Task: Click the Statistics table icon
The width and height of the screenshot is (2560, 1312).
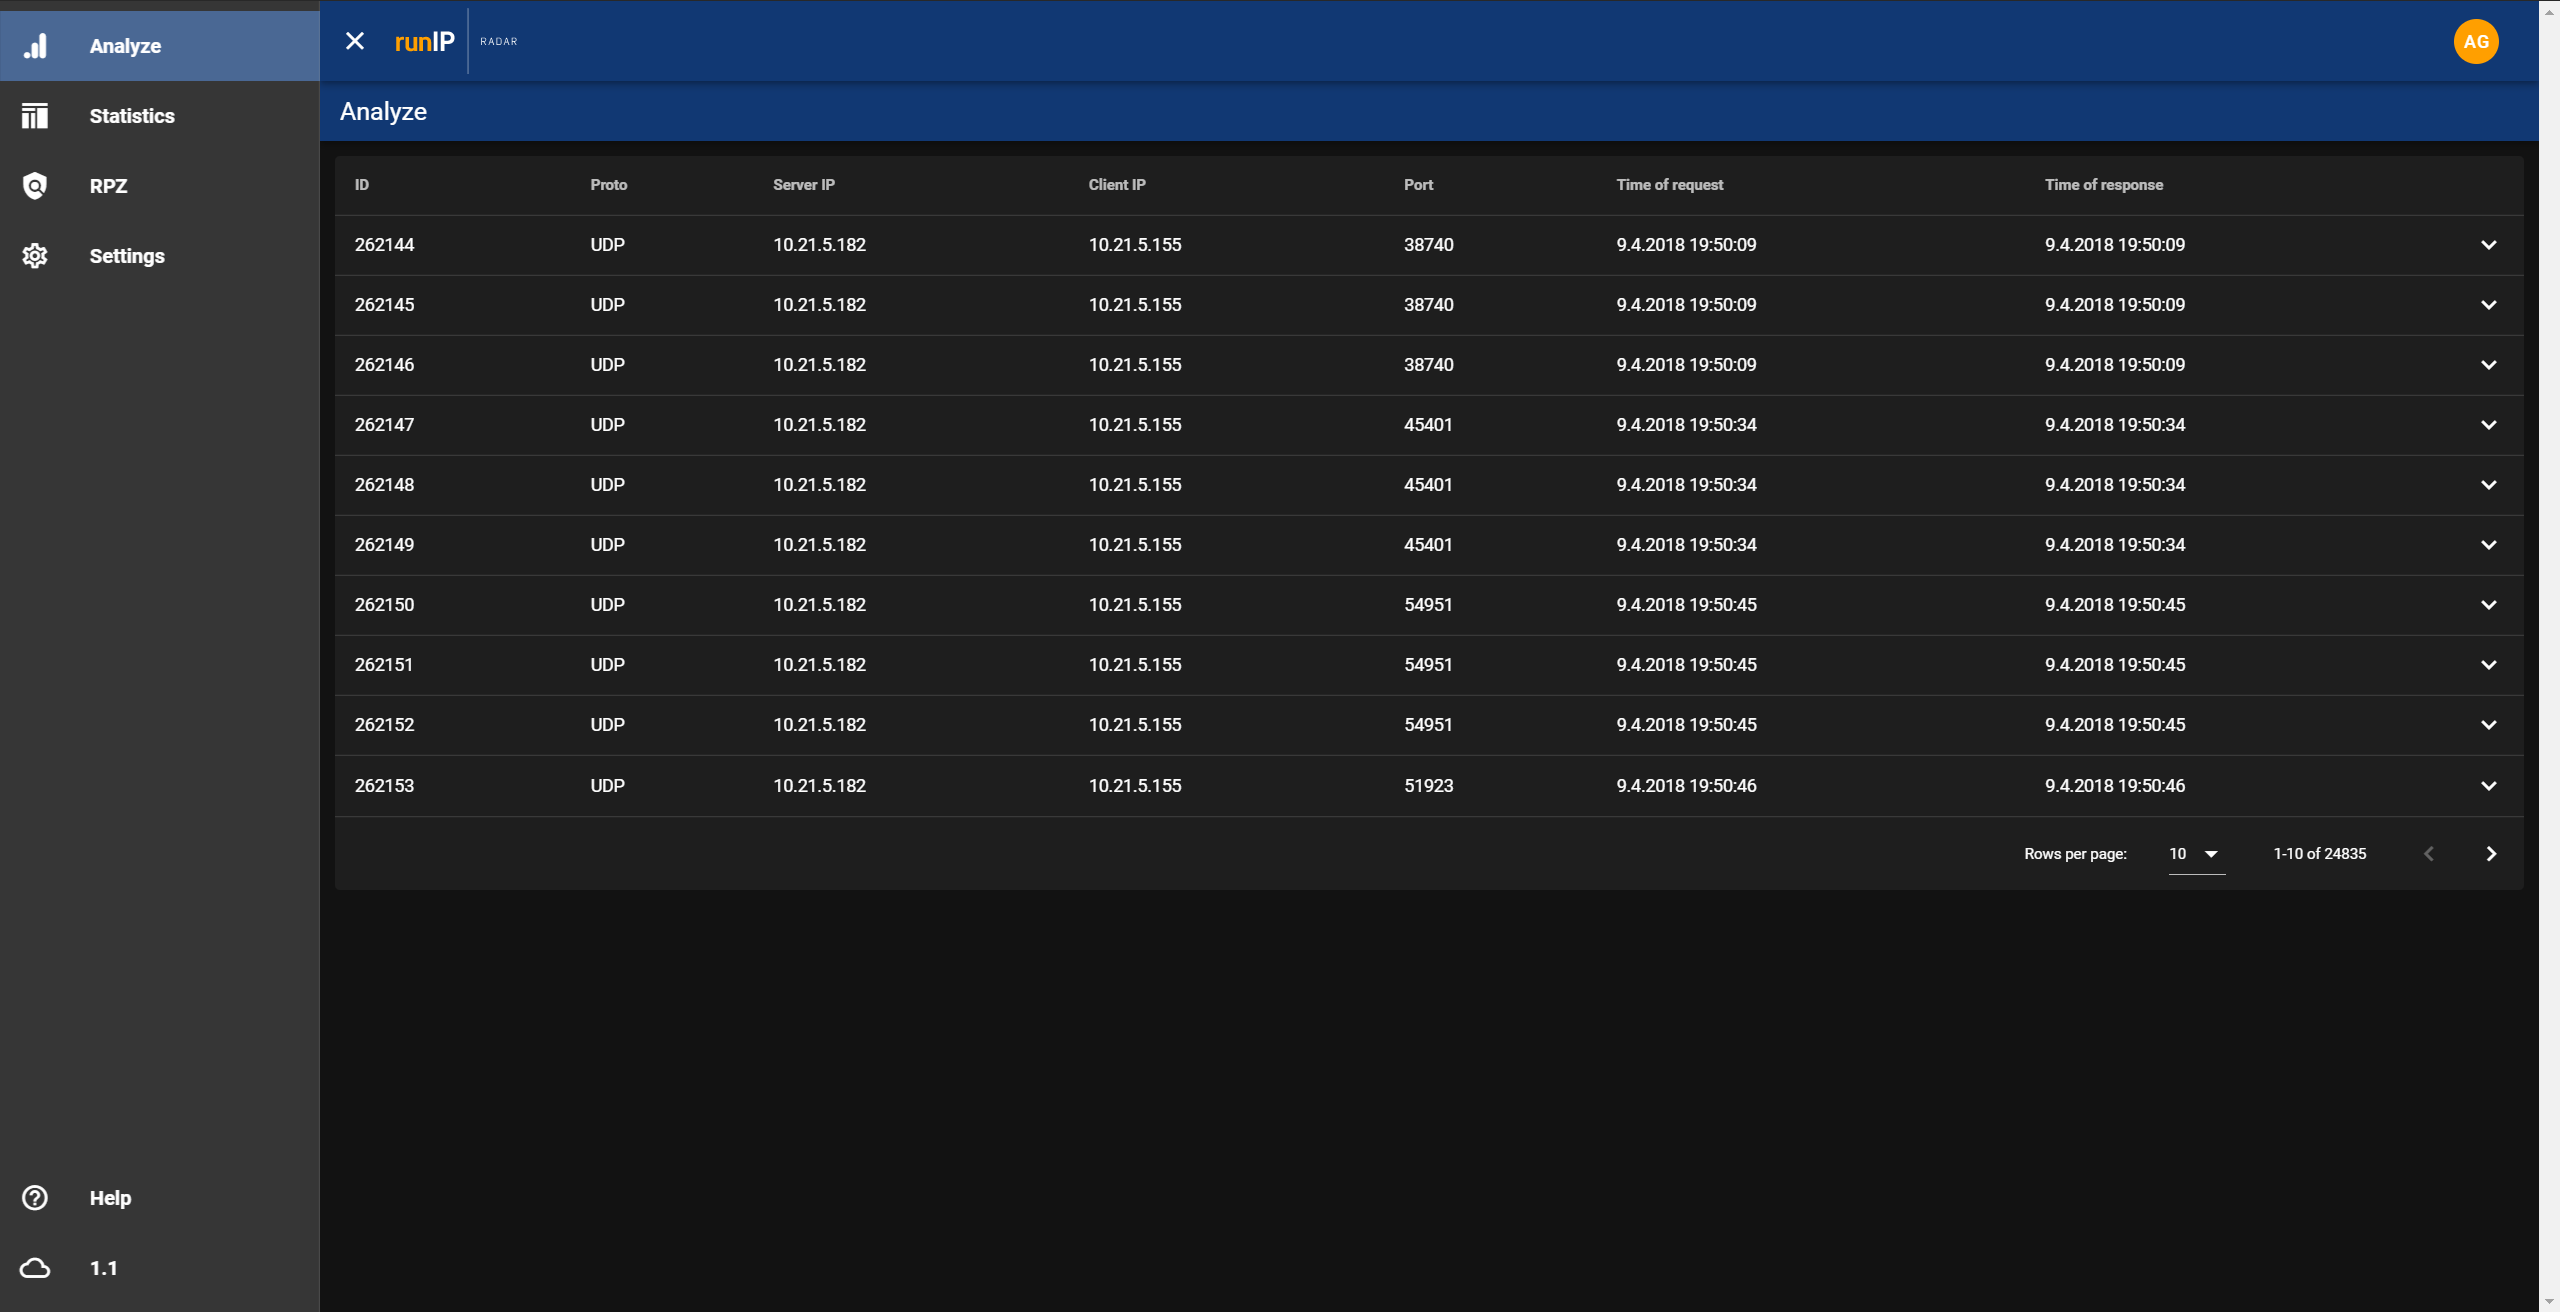Action: point(35,116)
